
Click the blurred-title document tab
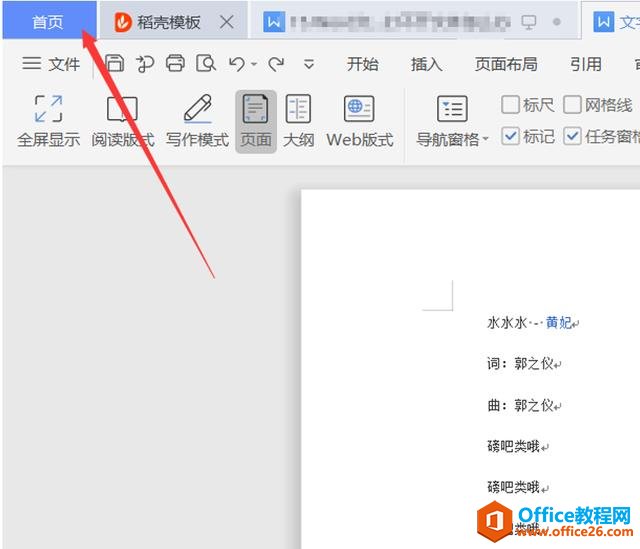(x=415, y=22)
